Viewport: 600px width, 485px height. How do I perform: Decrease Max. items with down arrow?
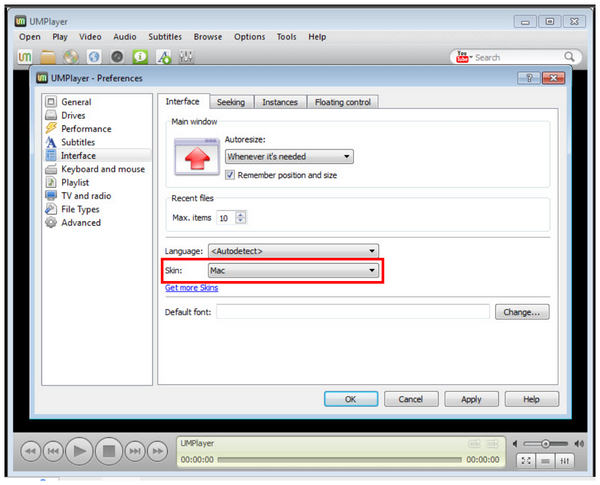240,221
